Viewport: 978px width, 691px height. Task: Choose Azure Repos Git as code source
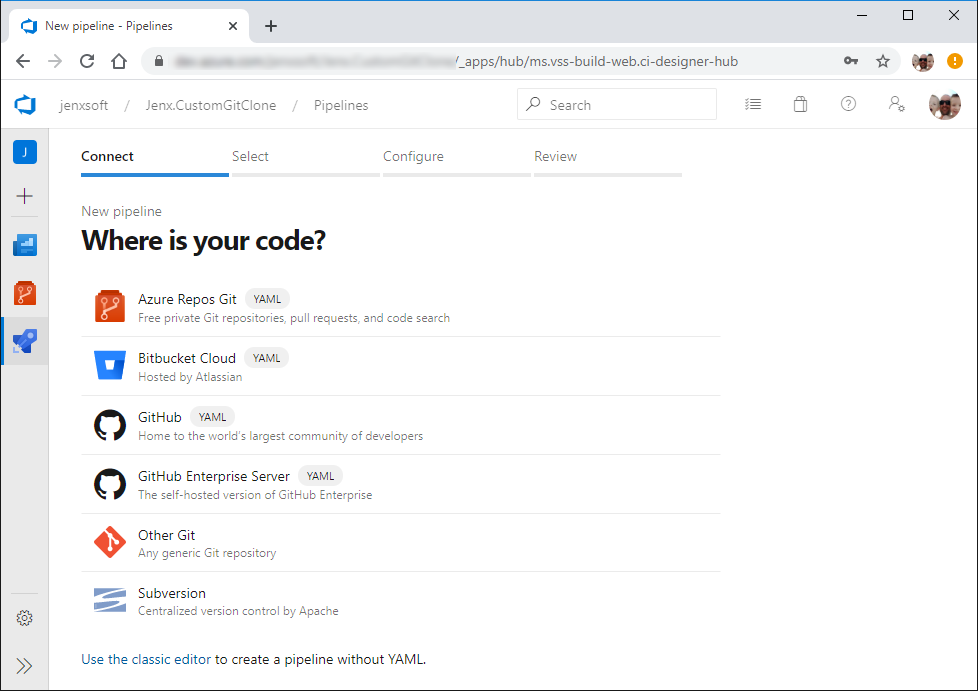coord(400,307)
